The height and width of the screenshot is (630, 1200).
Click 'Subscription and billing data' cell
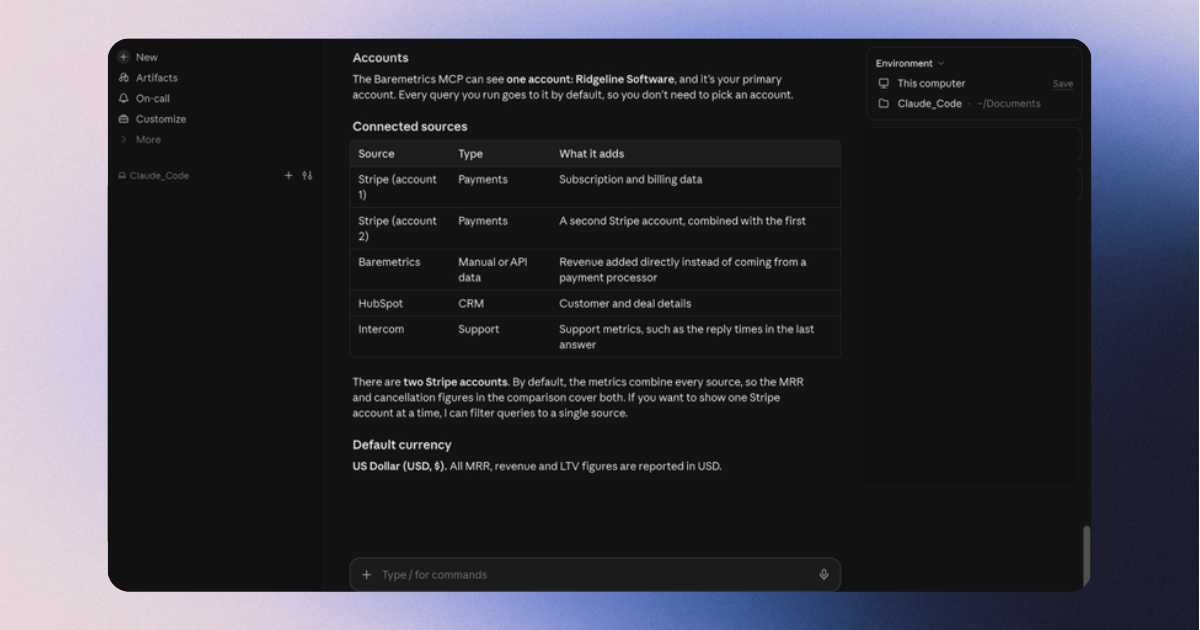(631, 180)
